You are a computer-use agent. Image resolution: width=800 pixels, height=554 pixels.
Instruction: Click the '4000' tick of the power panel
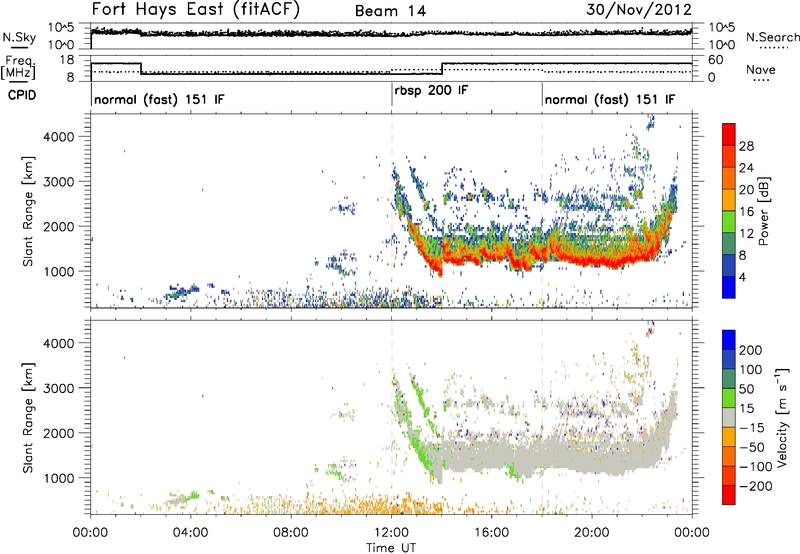58,137
